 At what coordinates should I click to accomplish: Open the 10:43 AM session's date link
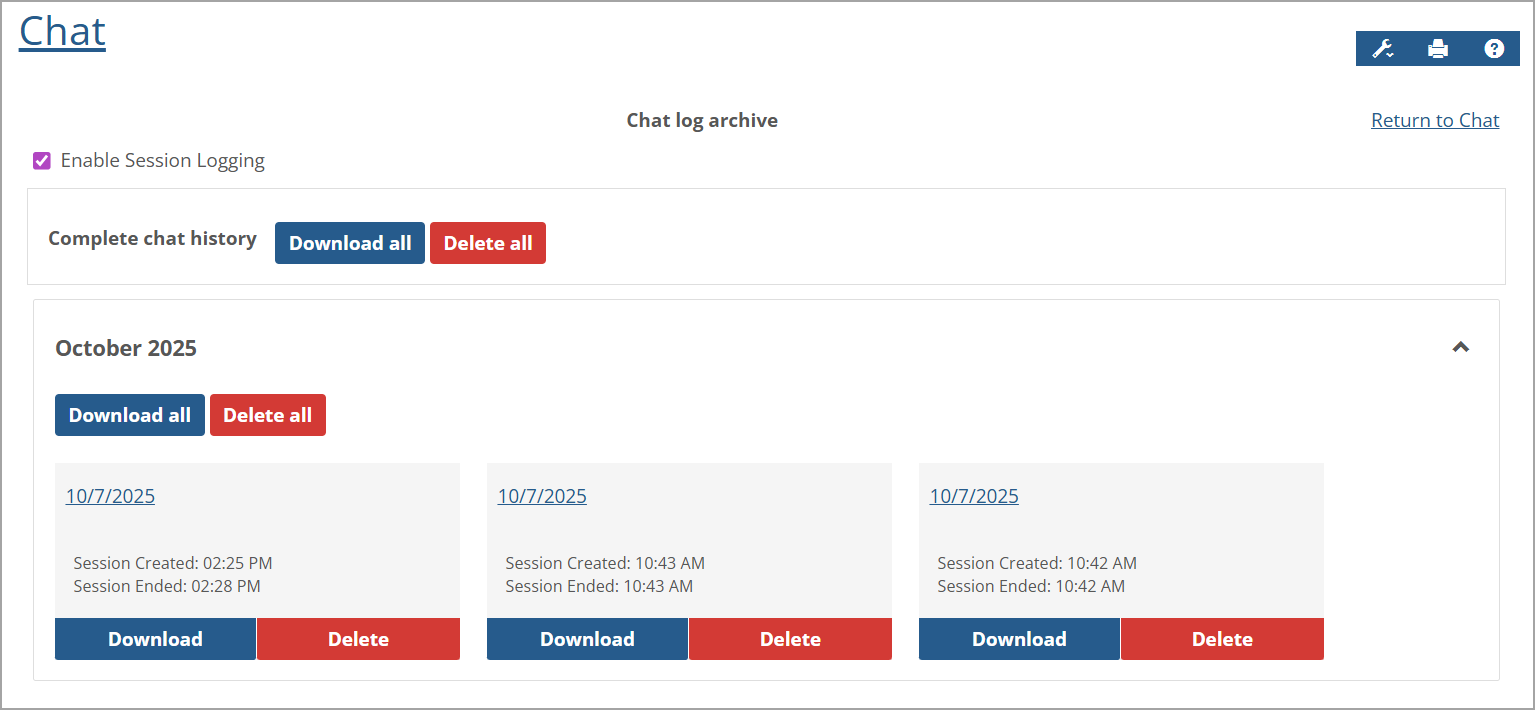[x=542, y=495]
